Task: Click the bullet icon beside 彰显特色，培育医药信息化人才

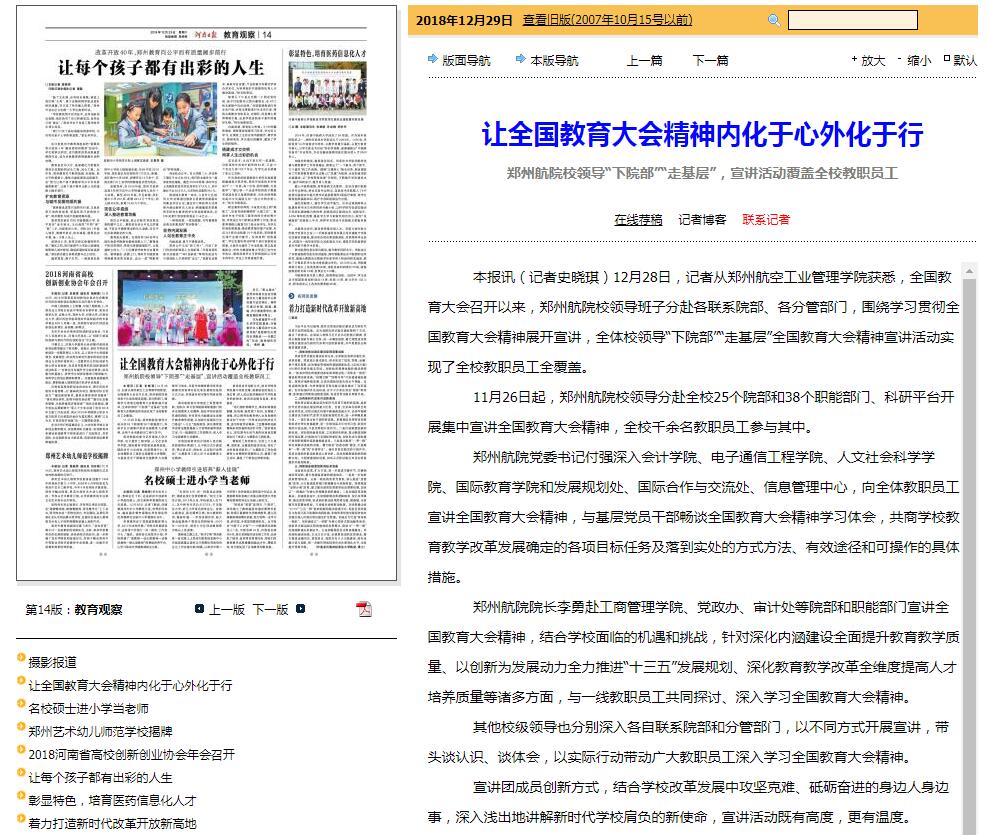Action: 21,796
